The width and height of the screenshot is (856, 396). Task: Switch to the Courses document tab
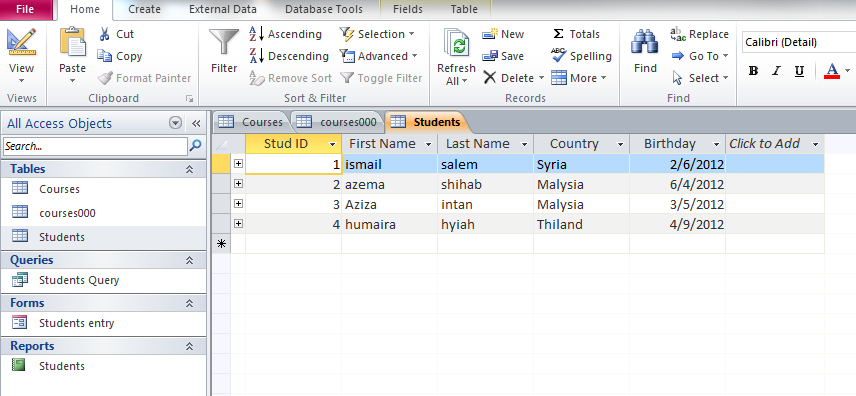(x=252, y=122)
